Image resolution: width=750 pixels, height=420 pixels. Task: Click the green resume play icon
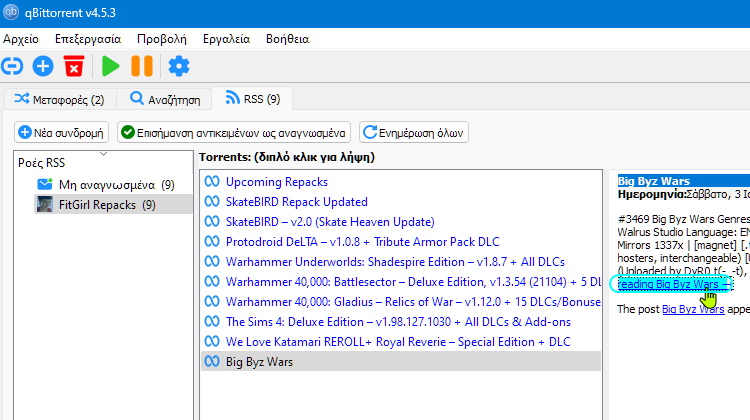coord(110,66)
